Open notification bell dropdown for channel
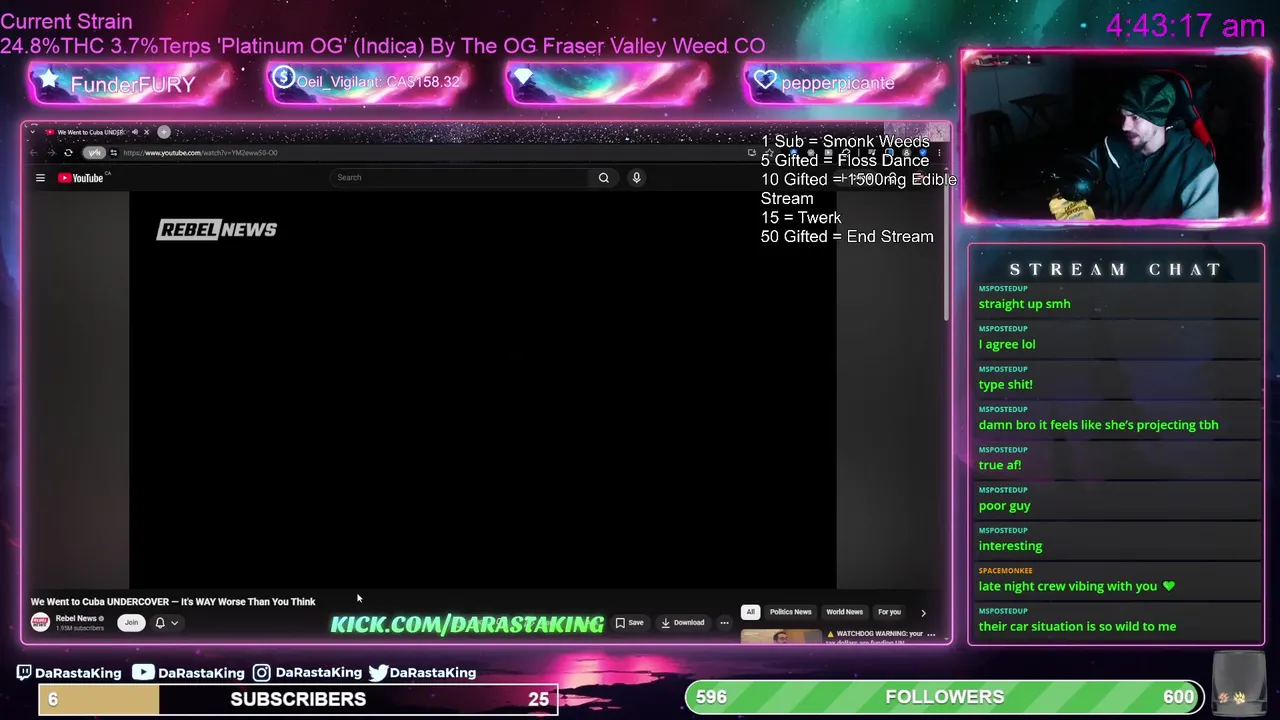This screenshot has width=1280, height=720. pos(166,622)
